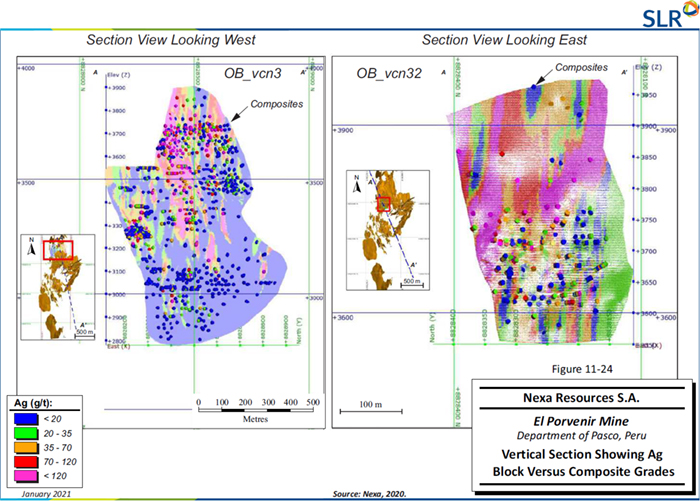Screen dimensions: 700x501
Task: Click 'Composites' label in the Looking West section
Action: click(276, 104)
